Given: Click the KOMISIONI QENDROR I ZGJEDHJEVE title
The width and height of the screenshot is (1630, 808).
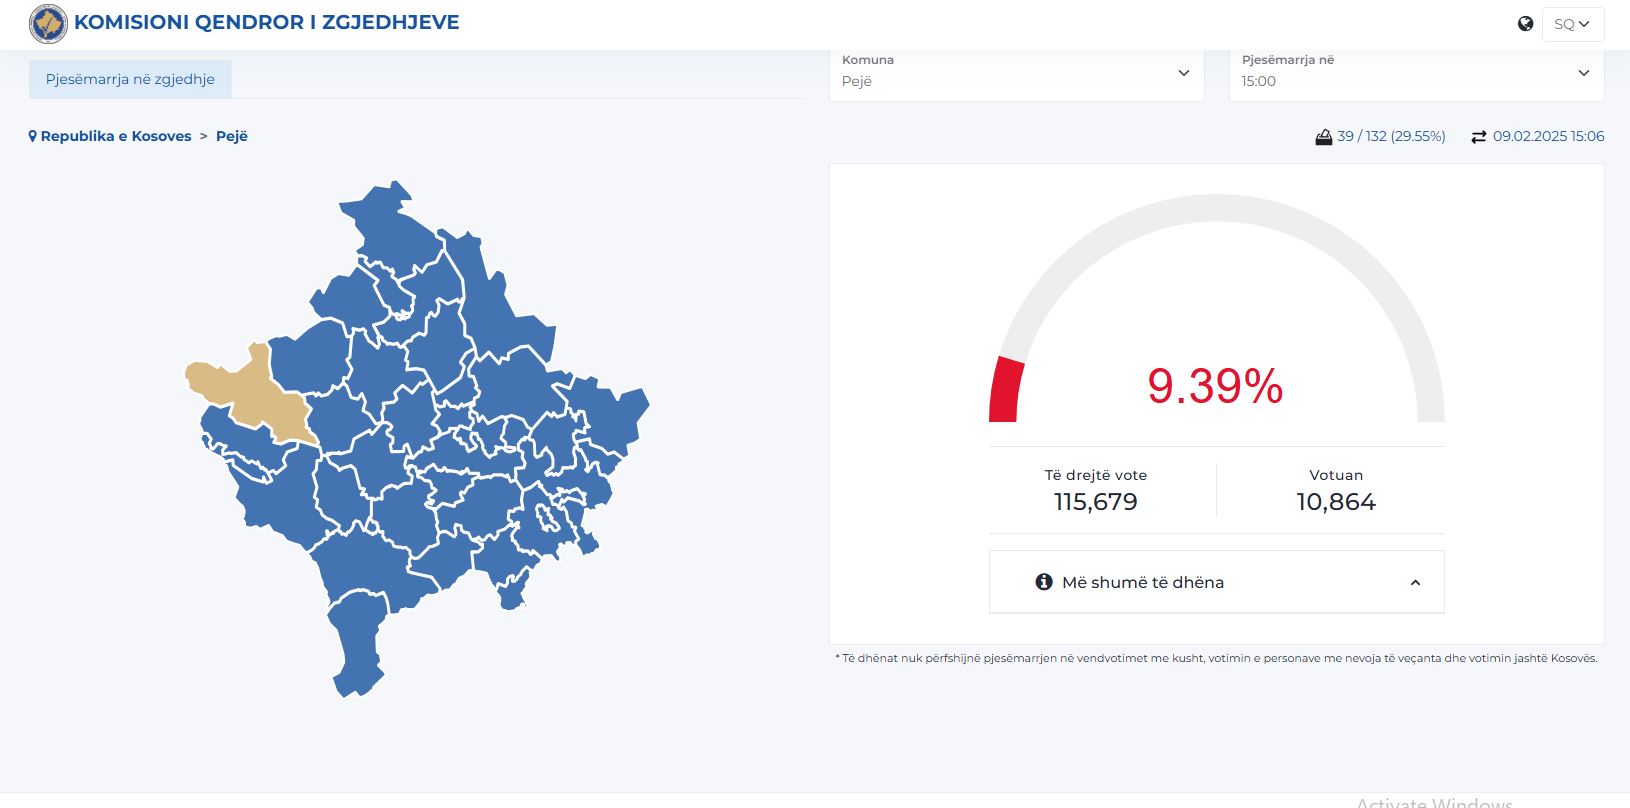Looking at the screenshot, I should [267, 23].
